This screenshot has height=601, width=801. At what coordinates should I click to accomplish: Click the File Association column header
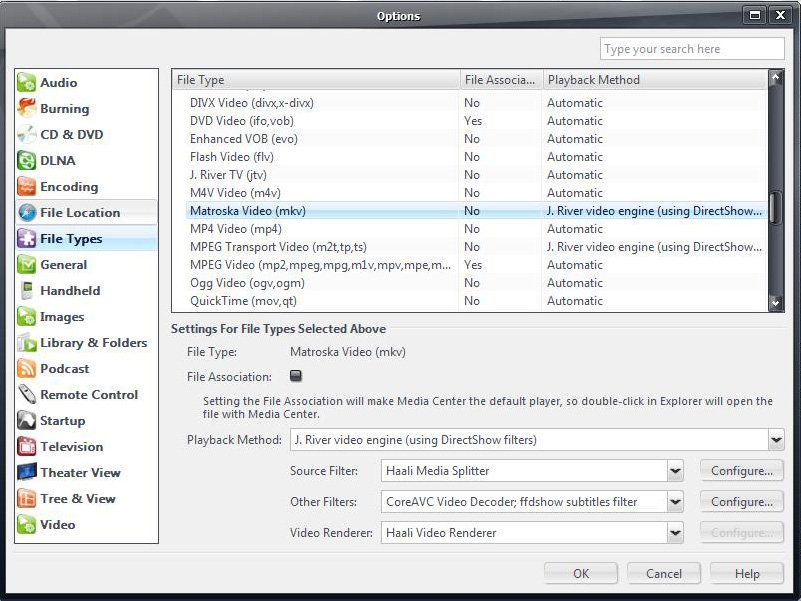click(501, 80)
